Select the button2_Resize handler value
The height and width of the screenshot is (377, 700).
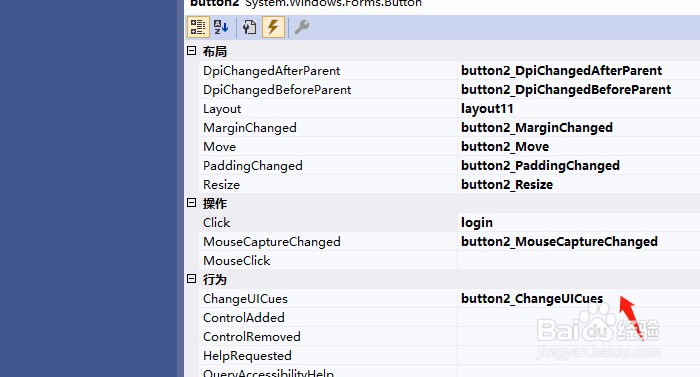coord(507,184)
